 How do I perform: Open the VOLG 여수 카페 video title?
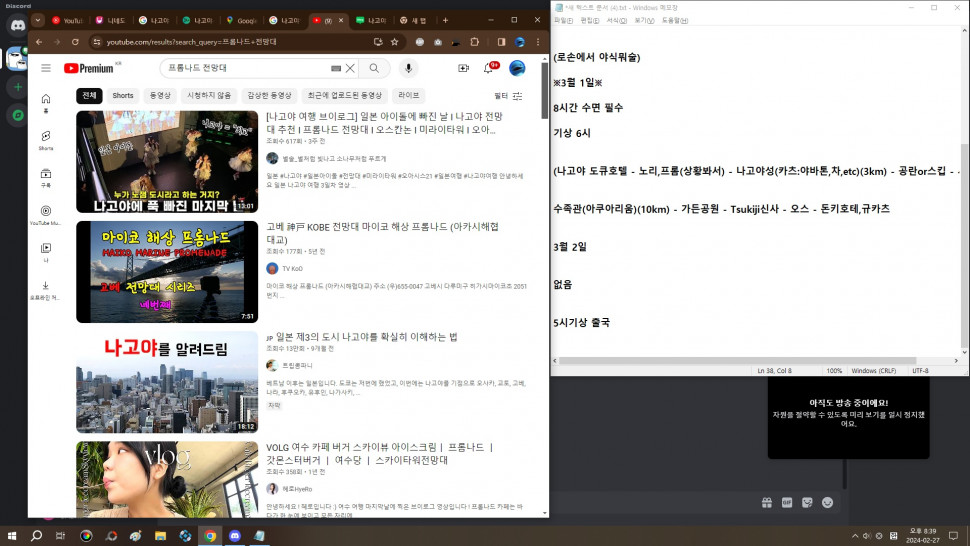(x=380, y=453)
